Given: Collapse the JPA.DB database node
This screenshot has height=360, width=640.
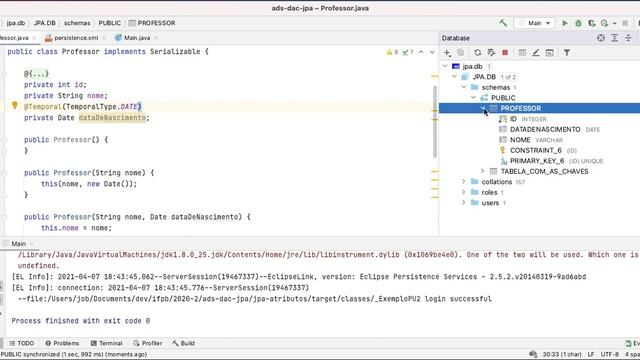Looking at the screenshot, I should tap(455, 77).
